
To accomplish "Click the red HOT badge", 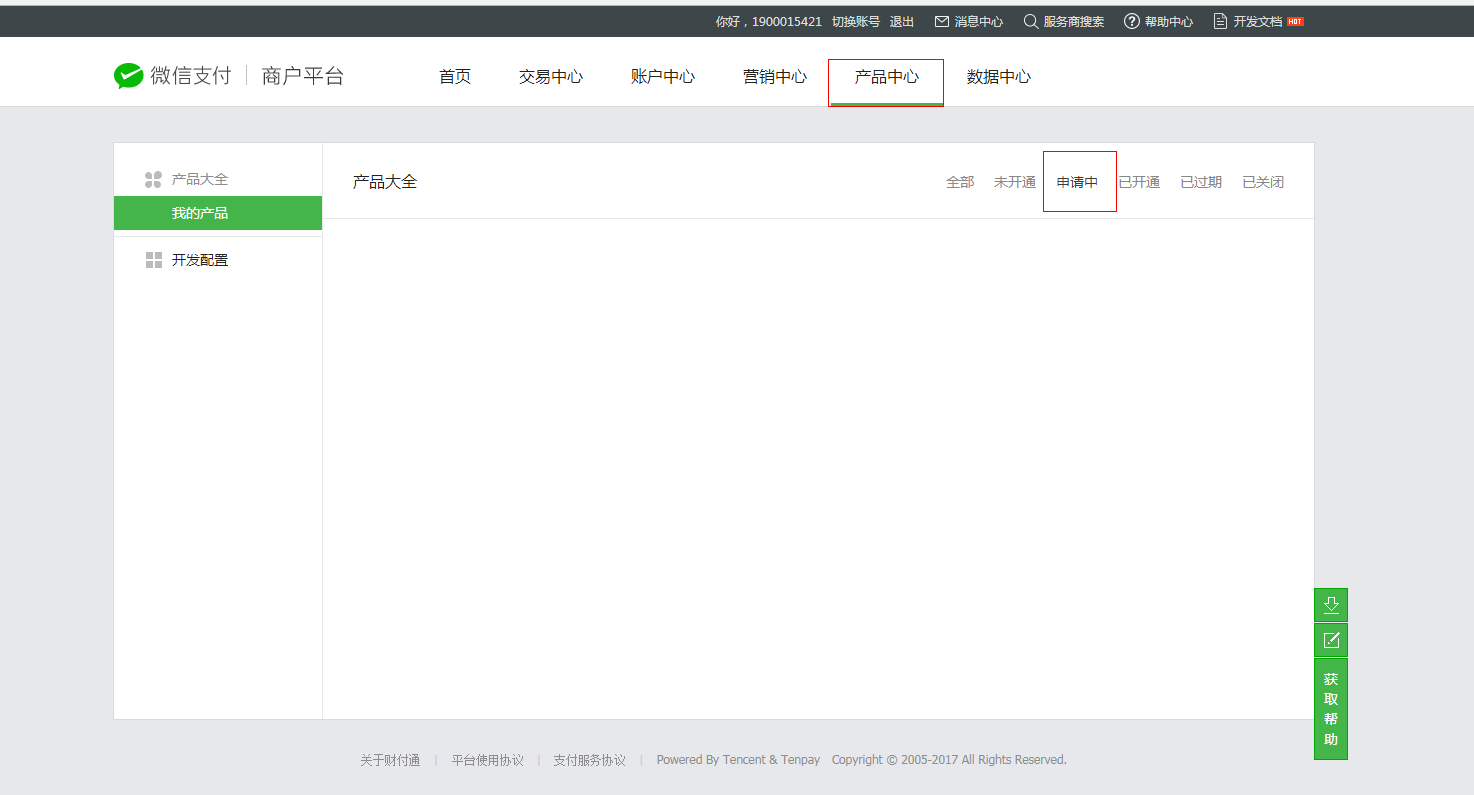I will (x=1295, y=21).
